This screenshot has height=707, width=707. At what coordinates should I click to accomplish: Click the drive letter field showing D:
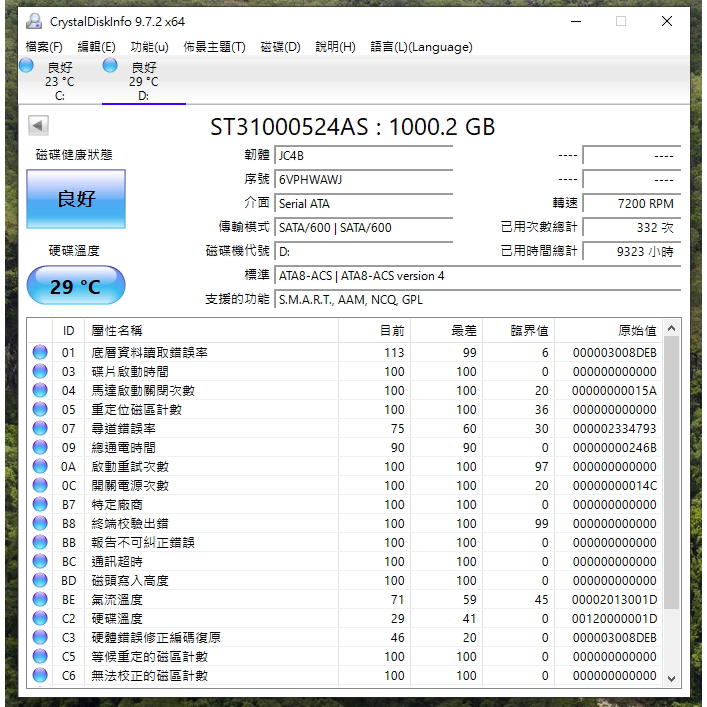363,251
